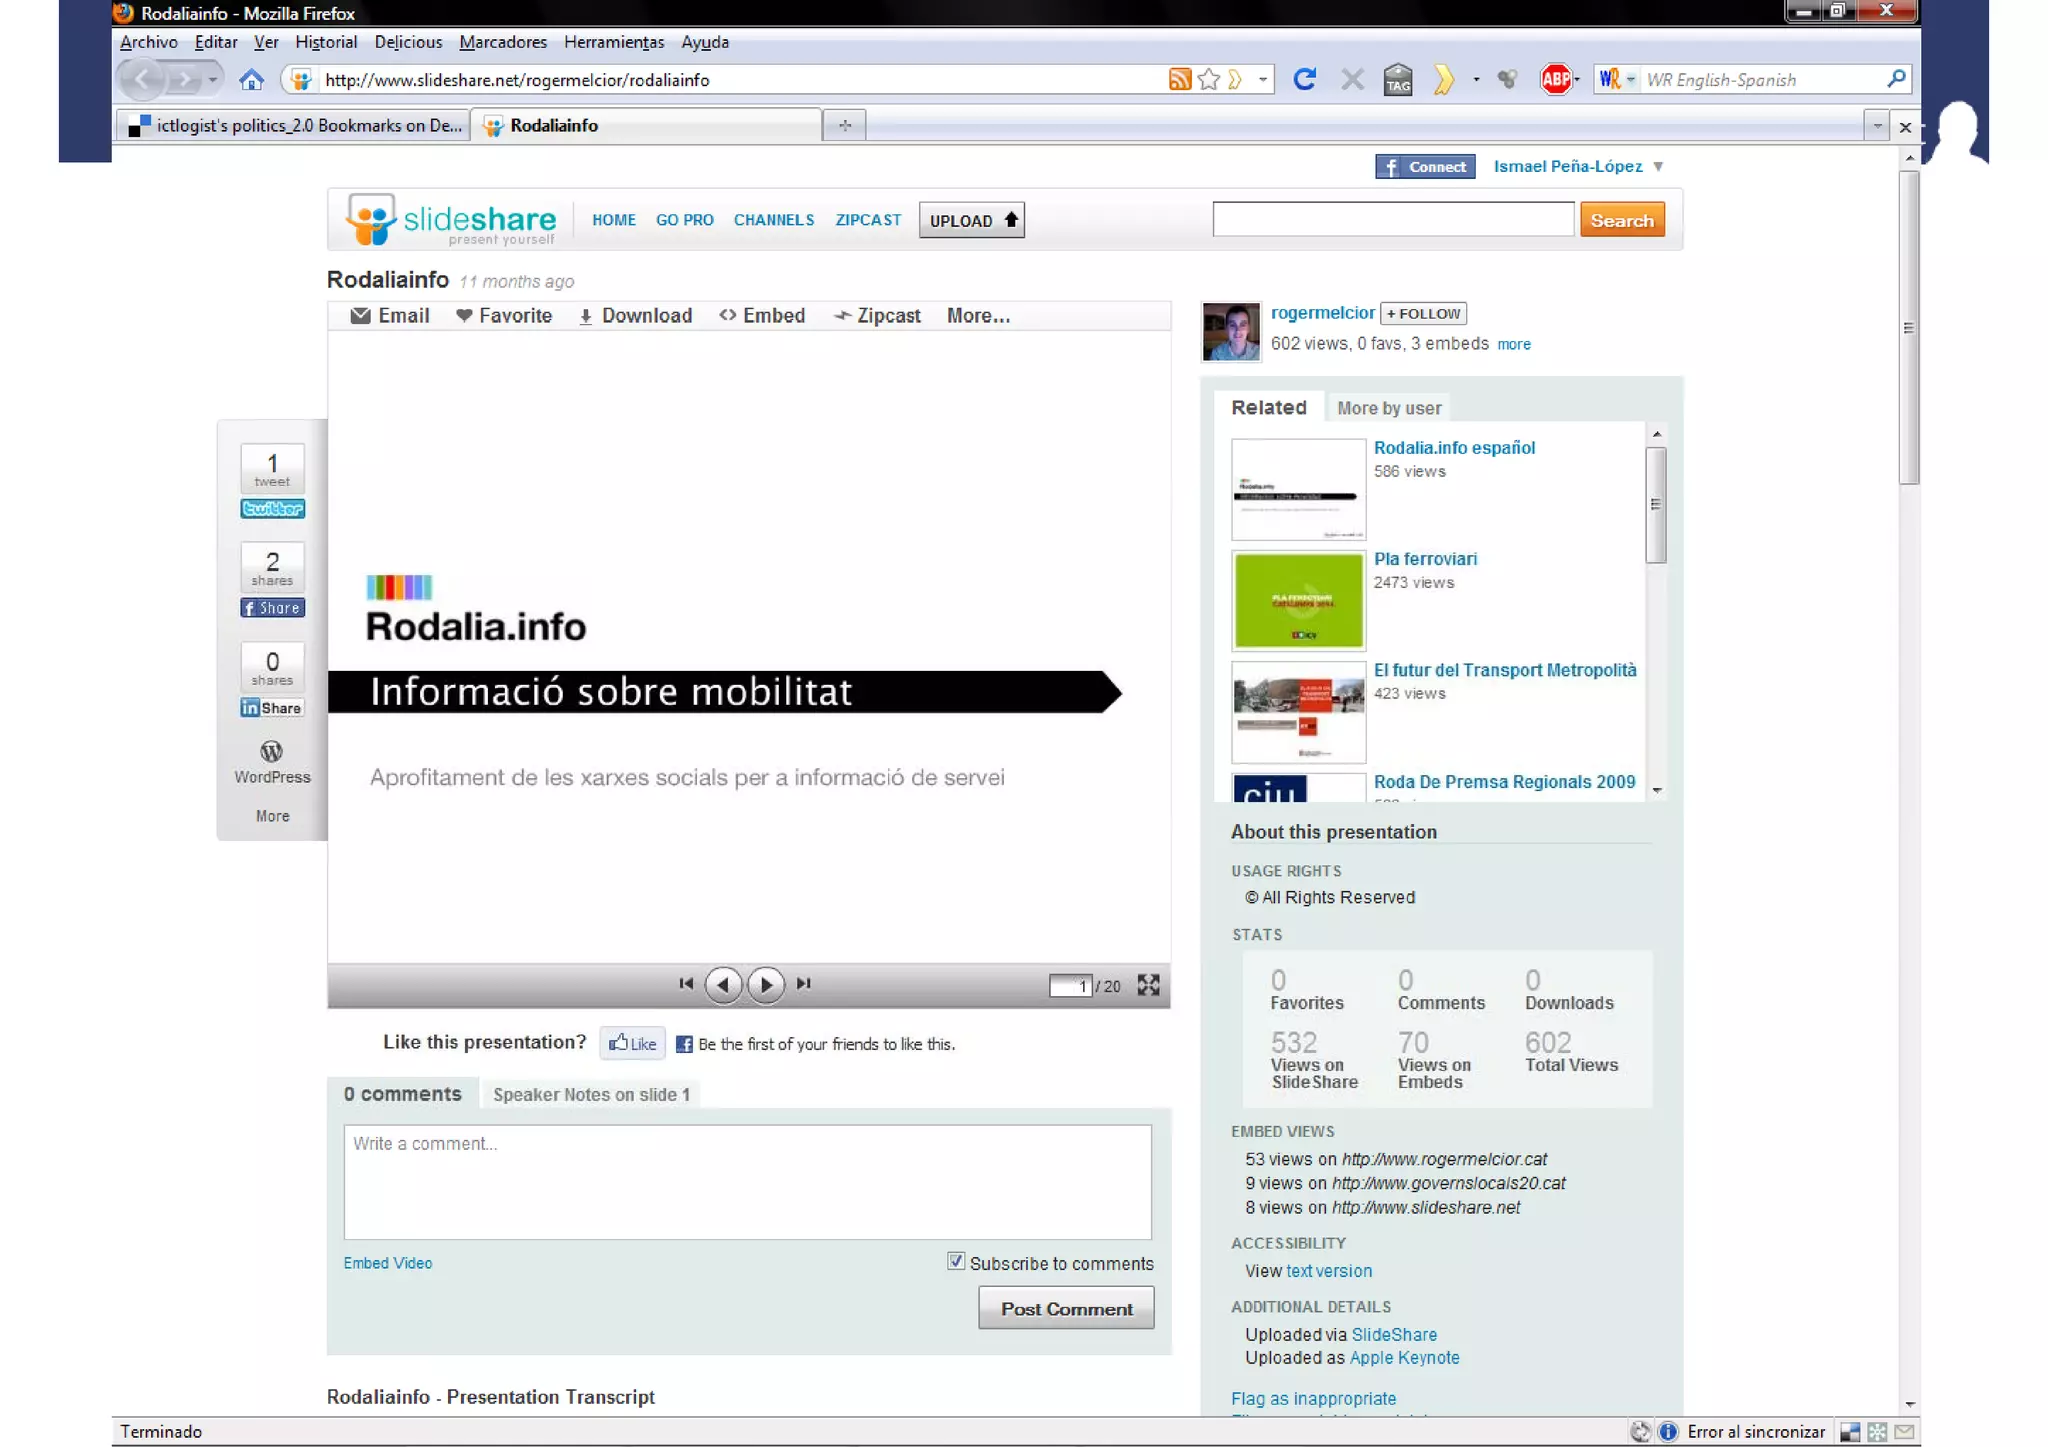
Task: Jump to last slide icon
Action: tap(804, 984)
